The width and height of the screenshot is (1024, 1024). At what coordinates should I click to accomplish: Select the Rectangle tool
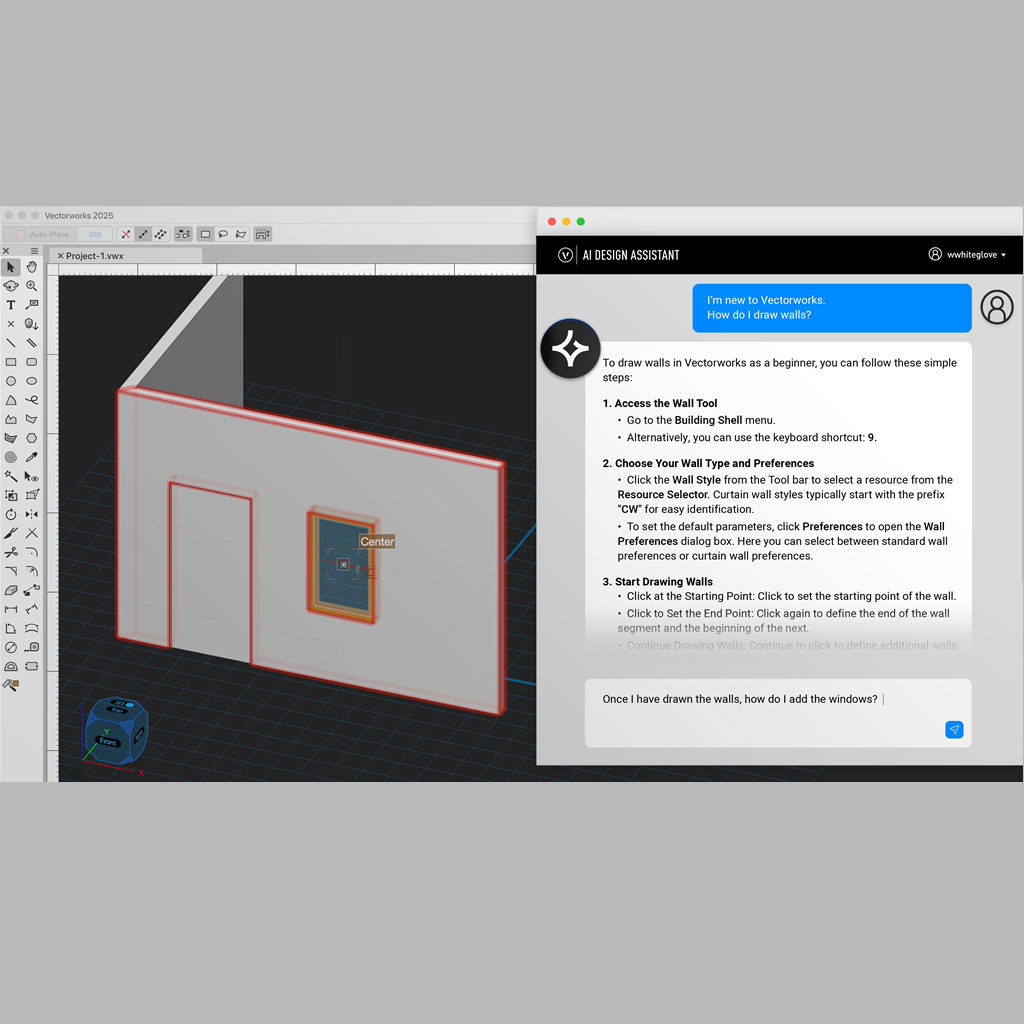tap(10, 362)
